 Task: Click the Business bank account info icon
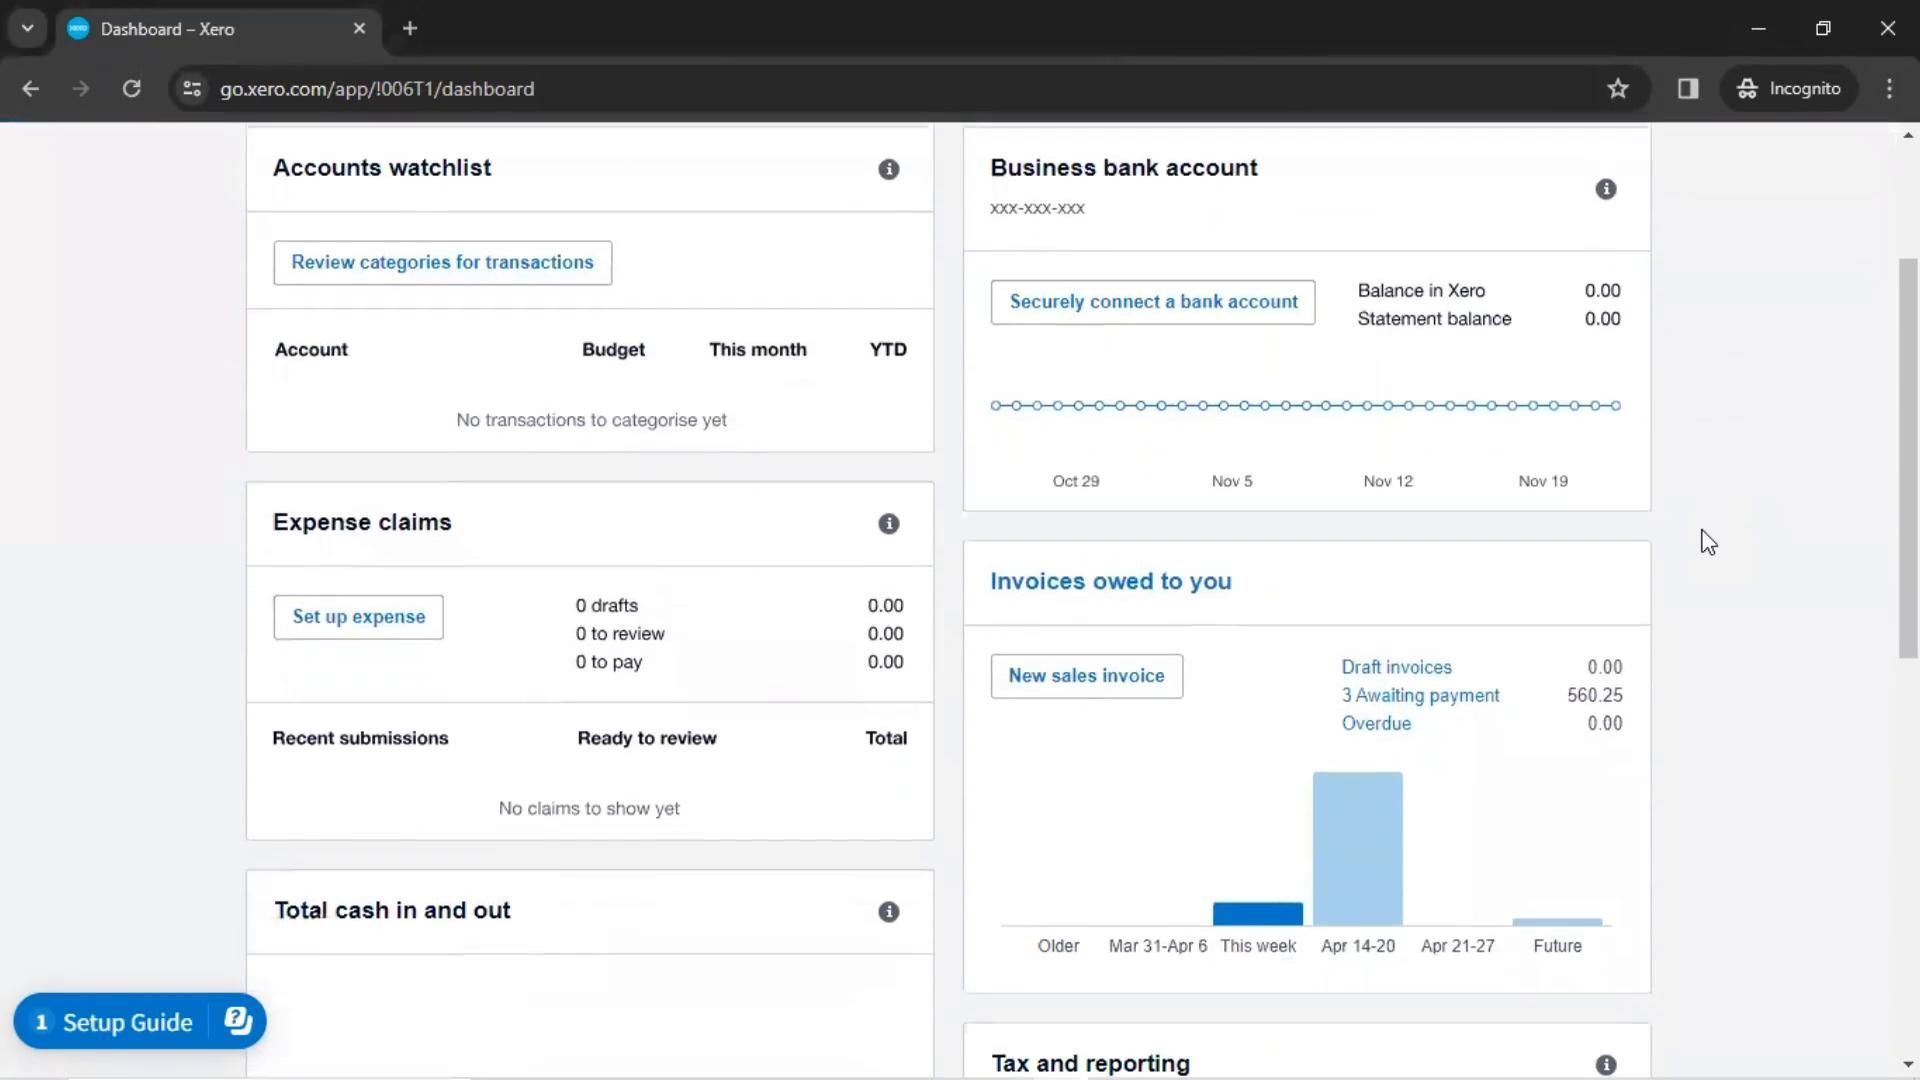click(x=1605, y=189)
